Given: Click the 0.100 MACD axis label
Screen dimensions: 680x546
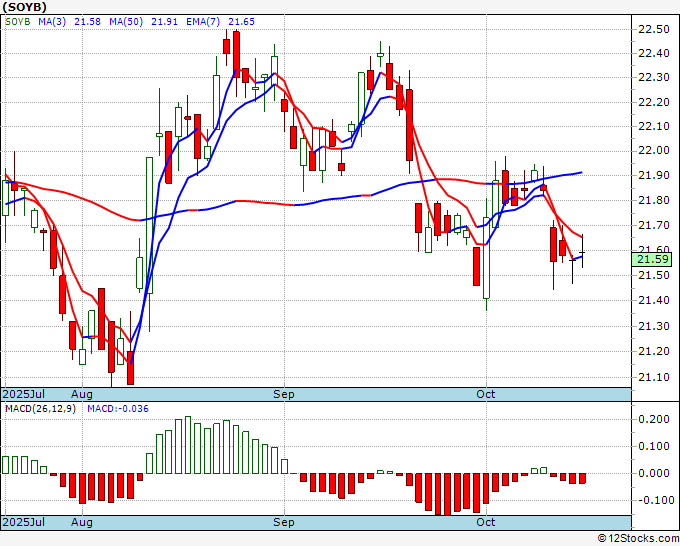Looking at the screenshot, I should click(654, 446).
